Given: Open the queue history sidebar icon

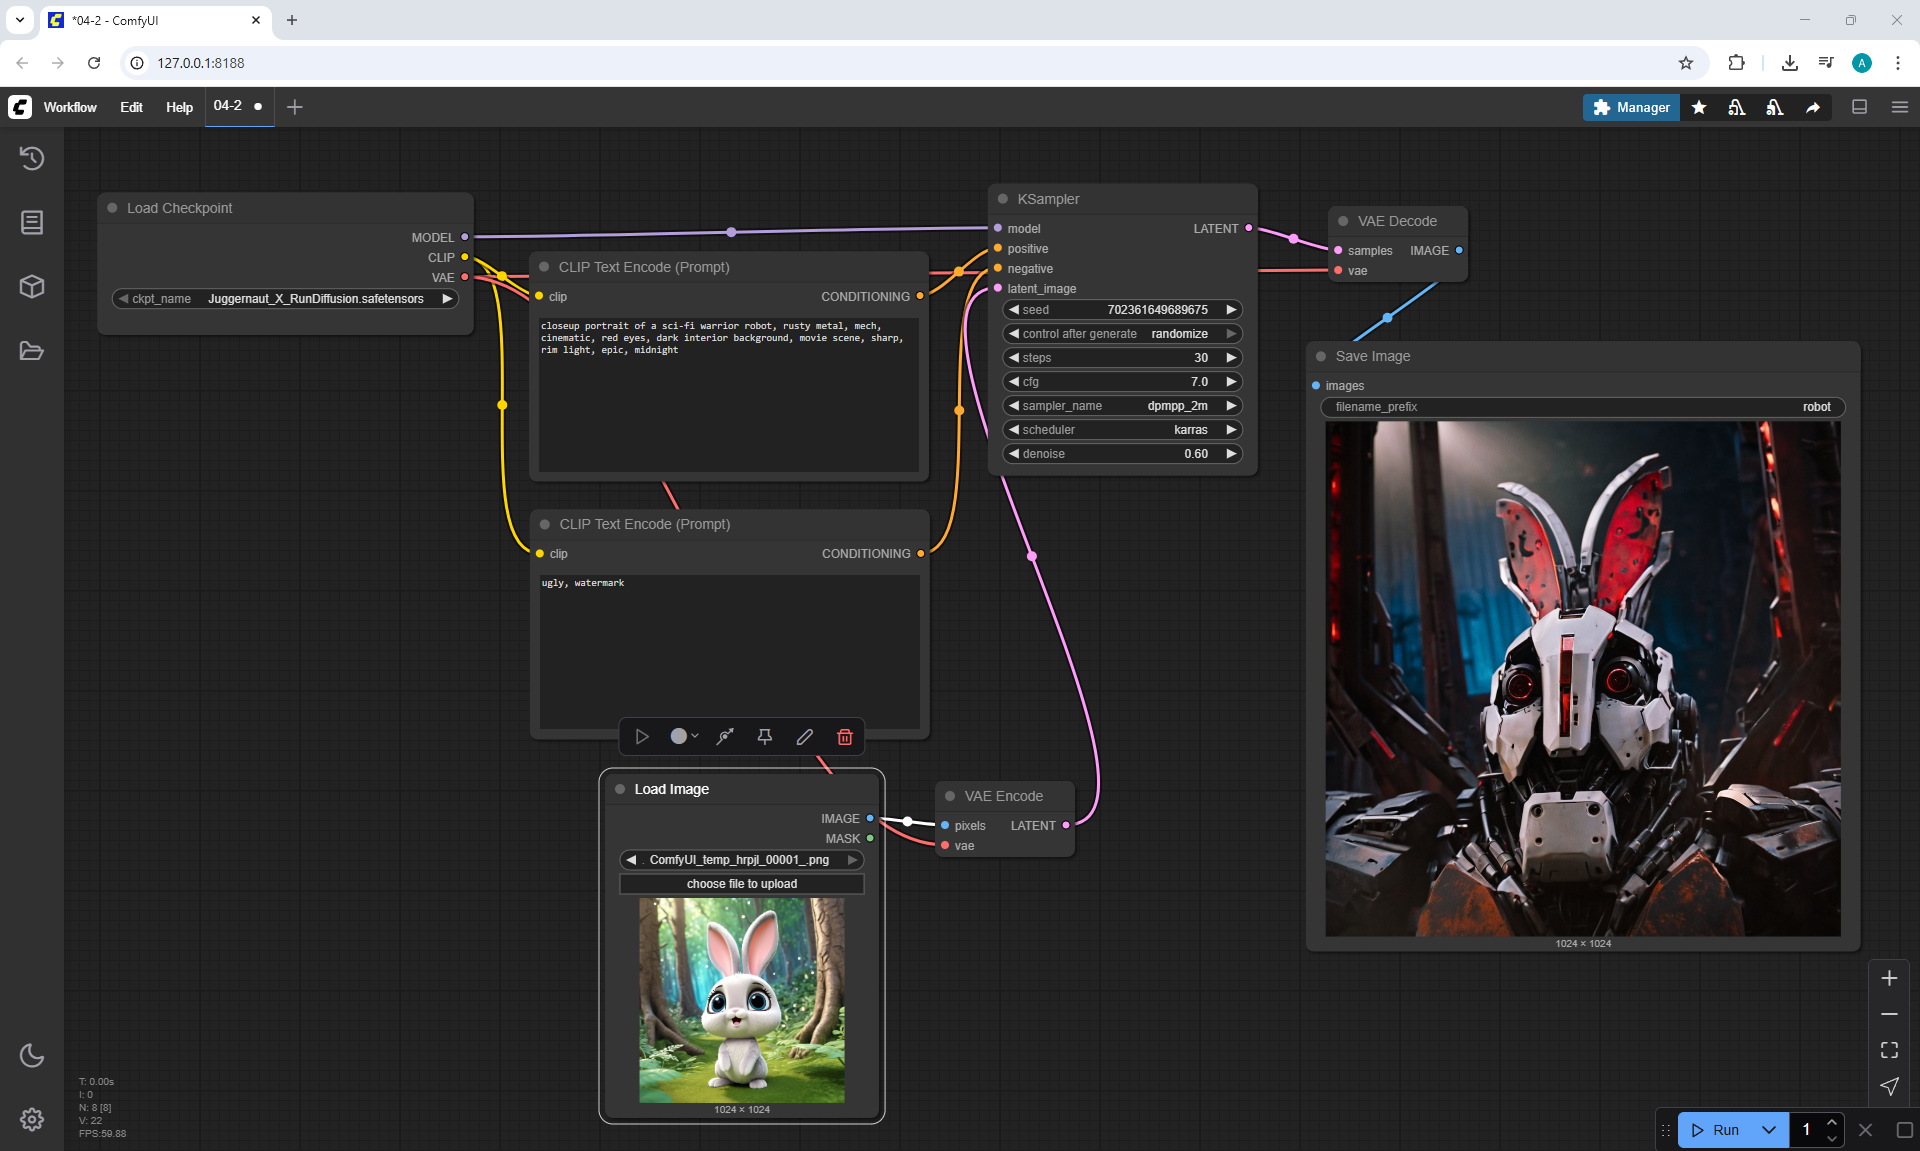Looking at the screenshot, I should pyautogui.click(x=32, y=158).
